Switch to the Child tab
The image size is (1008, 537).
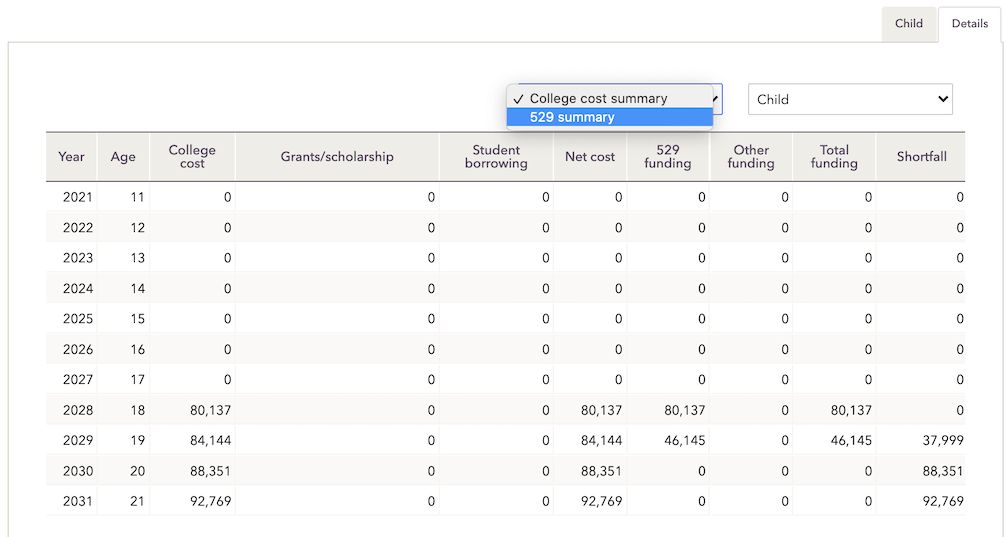click(908, 24)
